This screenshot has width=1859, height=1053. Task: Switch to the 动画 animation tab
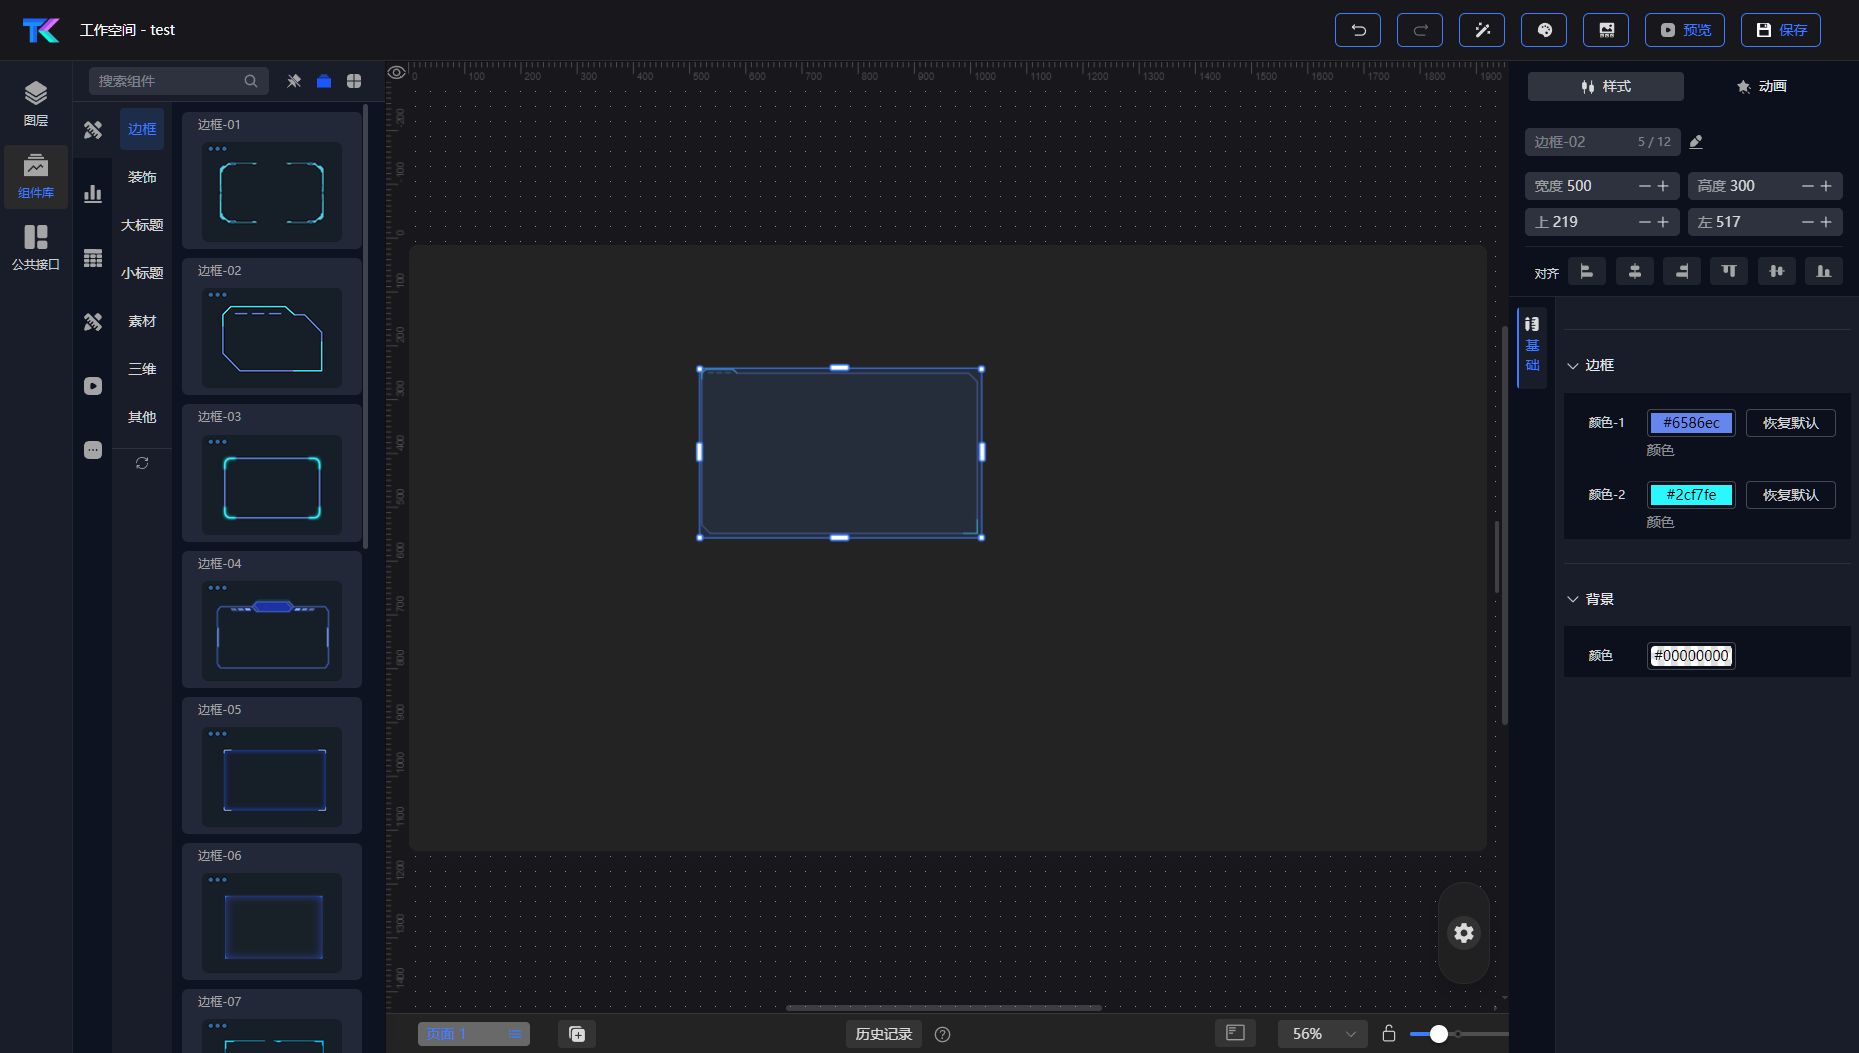click(x=1762, y=86)
